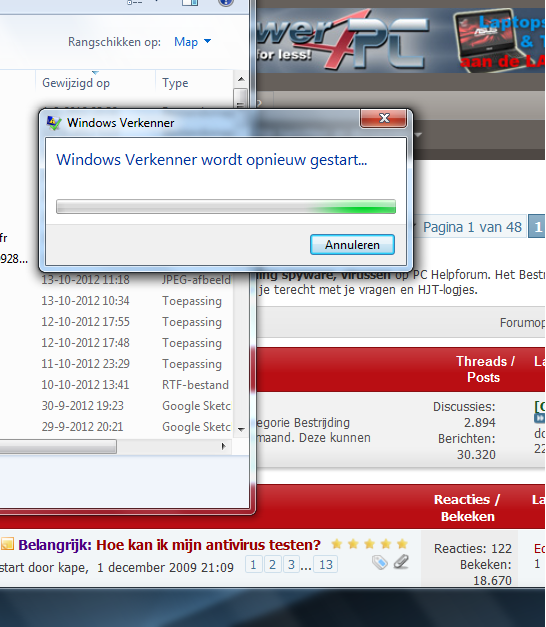Go to page 2 of the antivirus thread

tap(272, 565)
